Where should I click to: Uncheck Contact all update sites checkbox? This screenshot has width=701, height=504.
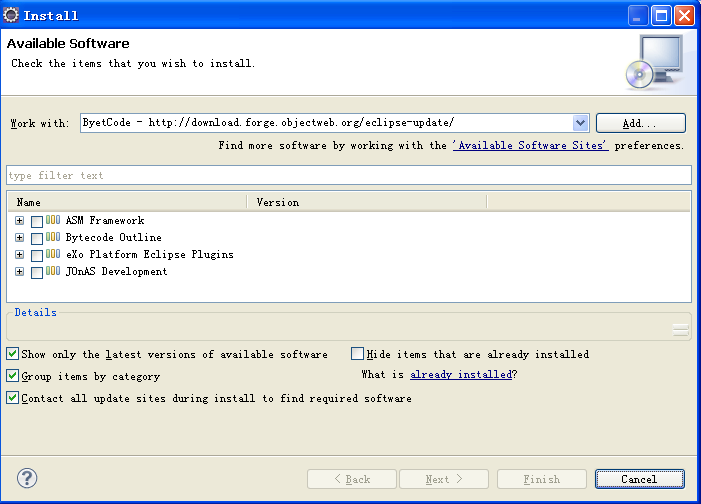[x=13, y=398]
